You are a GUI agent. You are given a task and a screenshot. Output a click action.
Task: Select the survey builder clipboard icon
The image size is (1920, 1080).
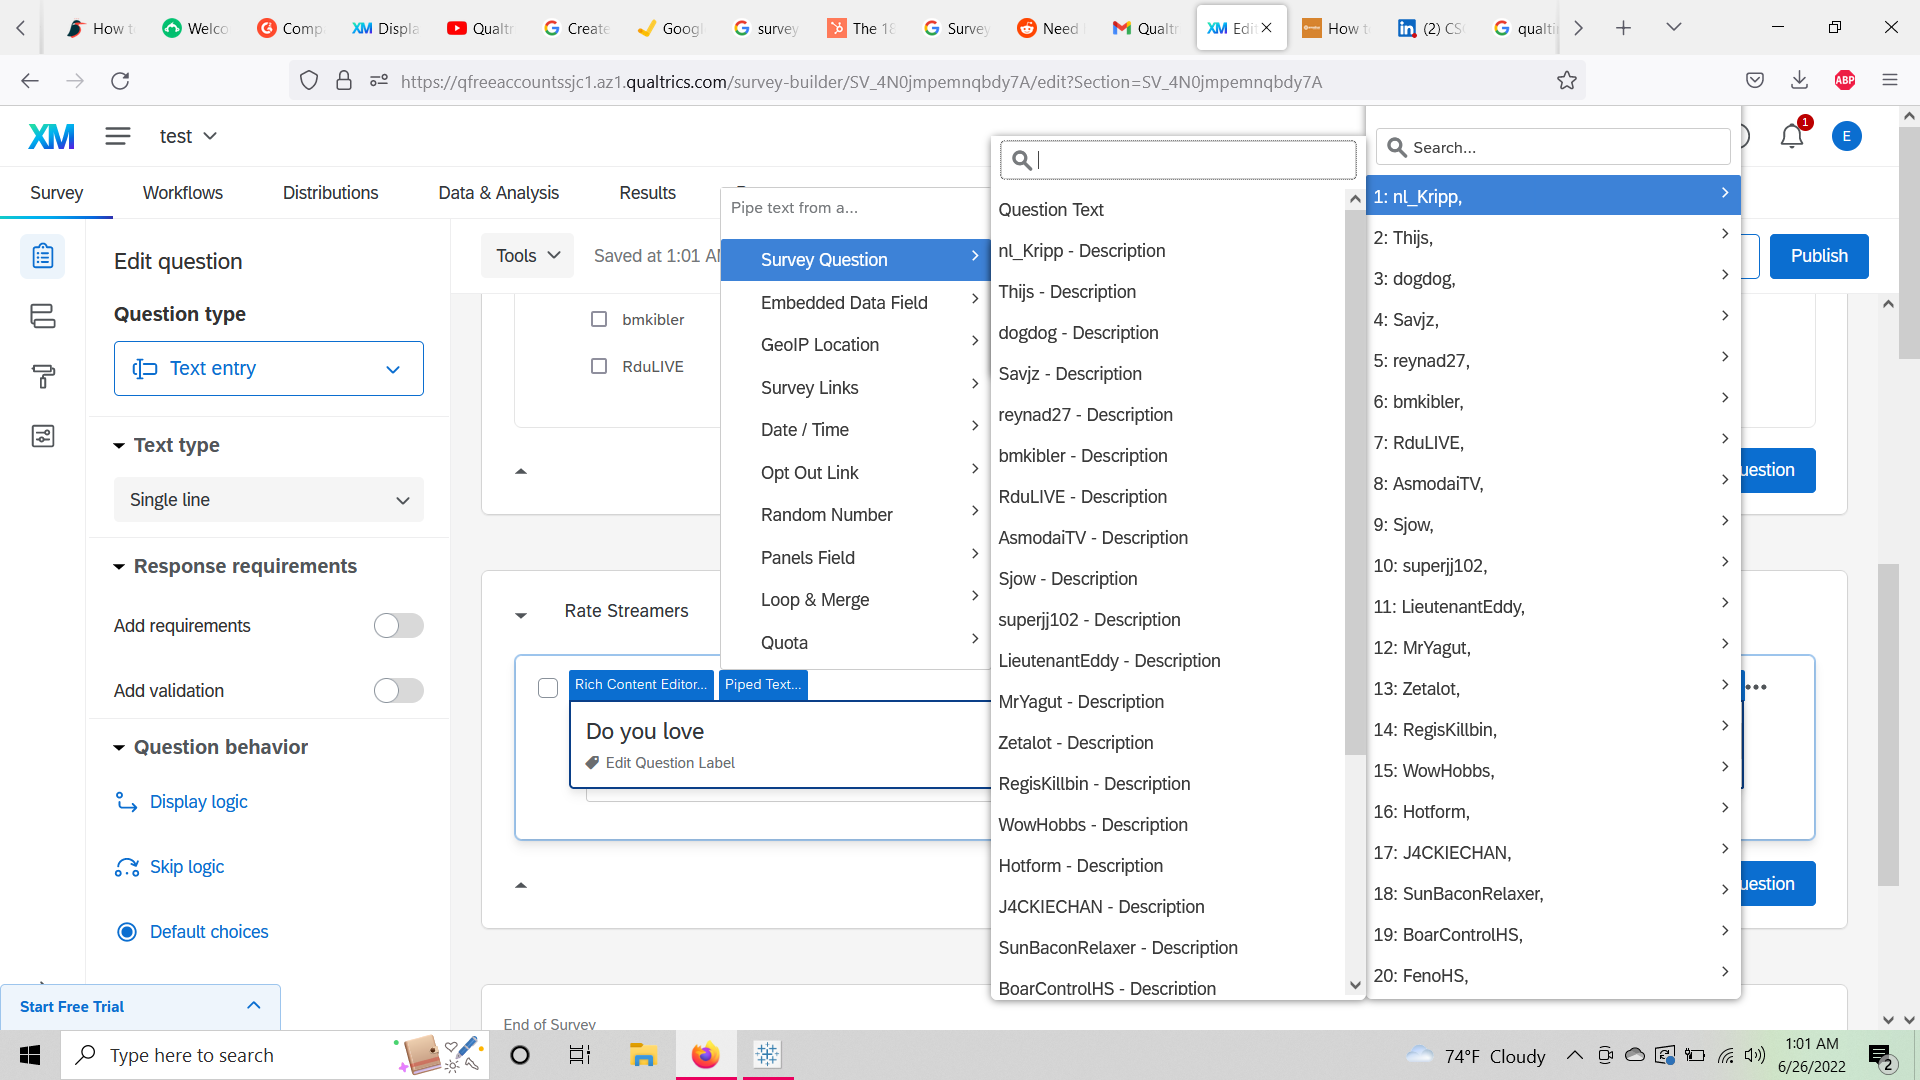[43, 256]
